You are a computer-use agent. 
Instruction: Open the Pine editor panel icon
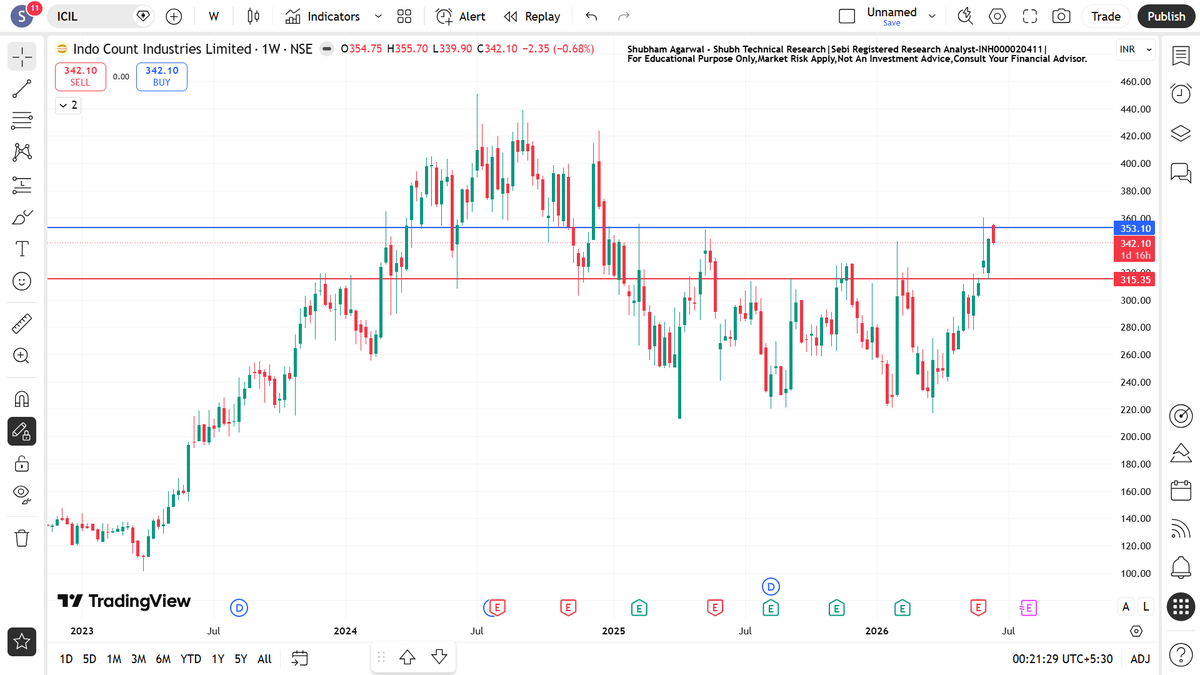coord(1180,452)
